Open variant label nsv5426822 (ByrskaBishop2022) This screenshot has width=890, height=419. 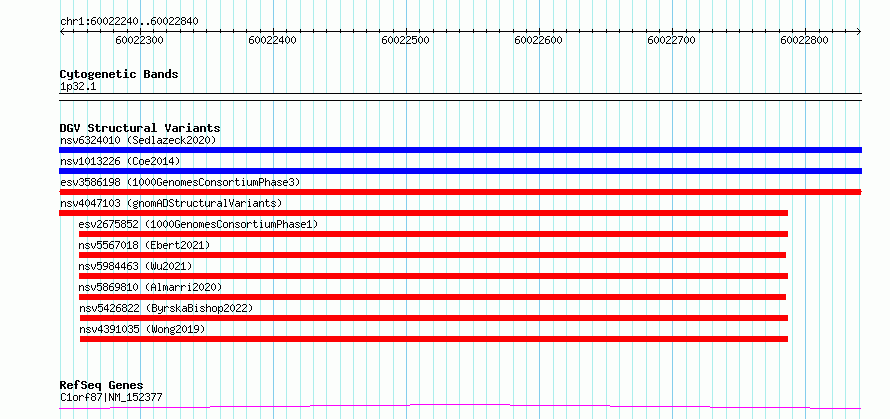click(x=166, y=308)
